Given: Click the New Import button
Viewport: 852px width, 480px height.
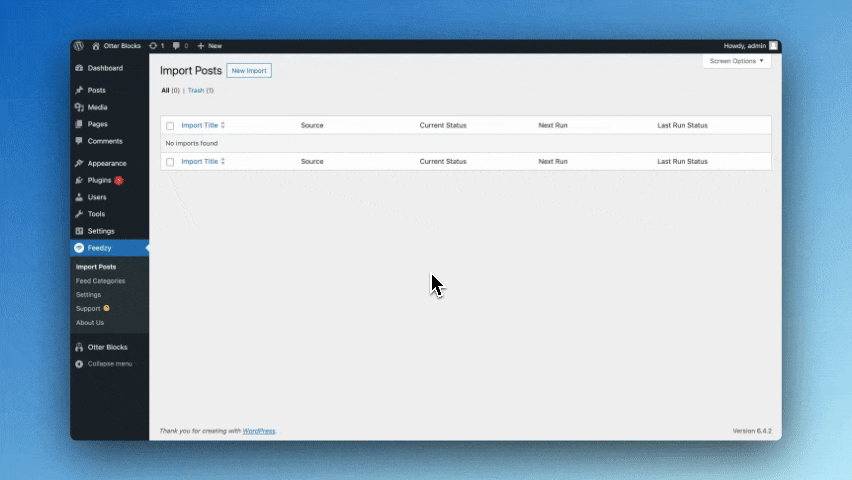Looking at the screenshot, I should point(249,71).
